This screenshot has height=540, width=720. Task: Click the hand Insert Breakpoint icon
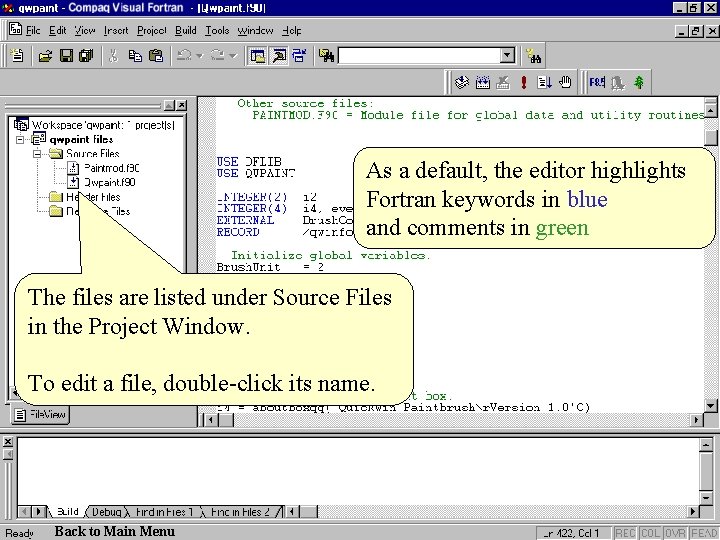click(x=565, y=83)
